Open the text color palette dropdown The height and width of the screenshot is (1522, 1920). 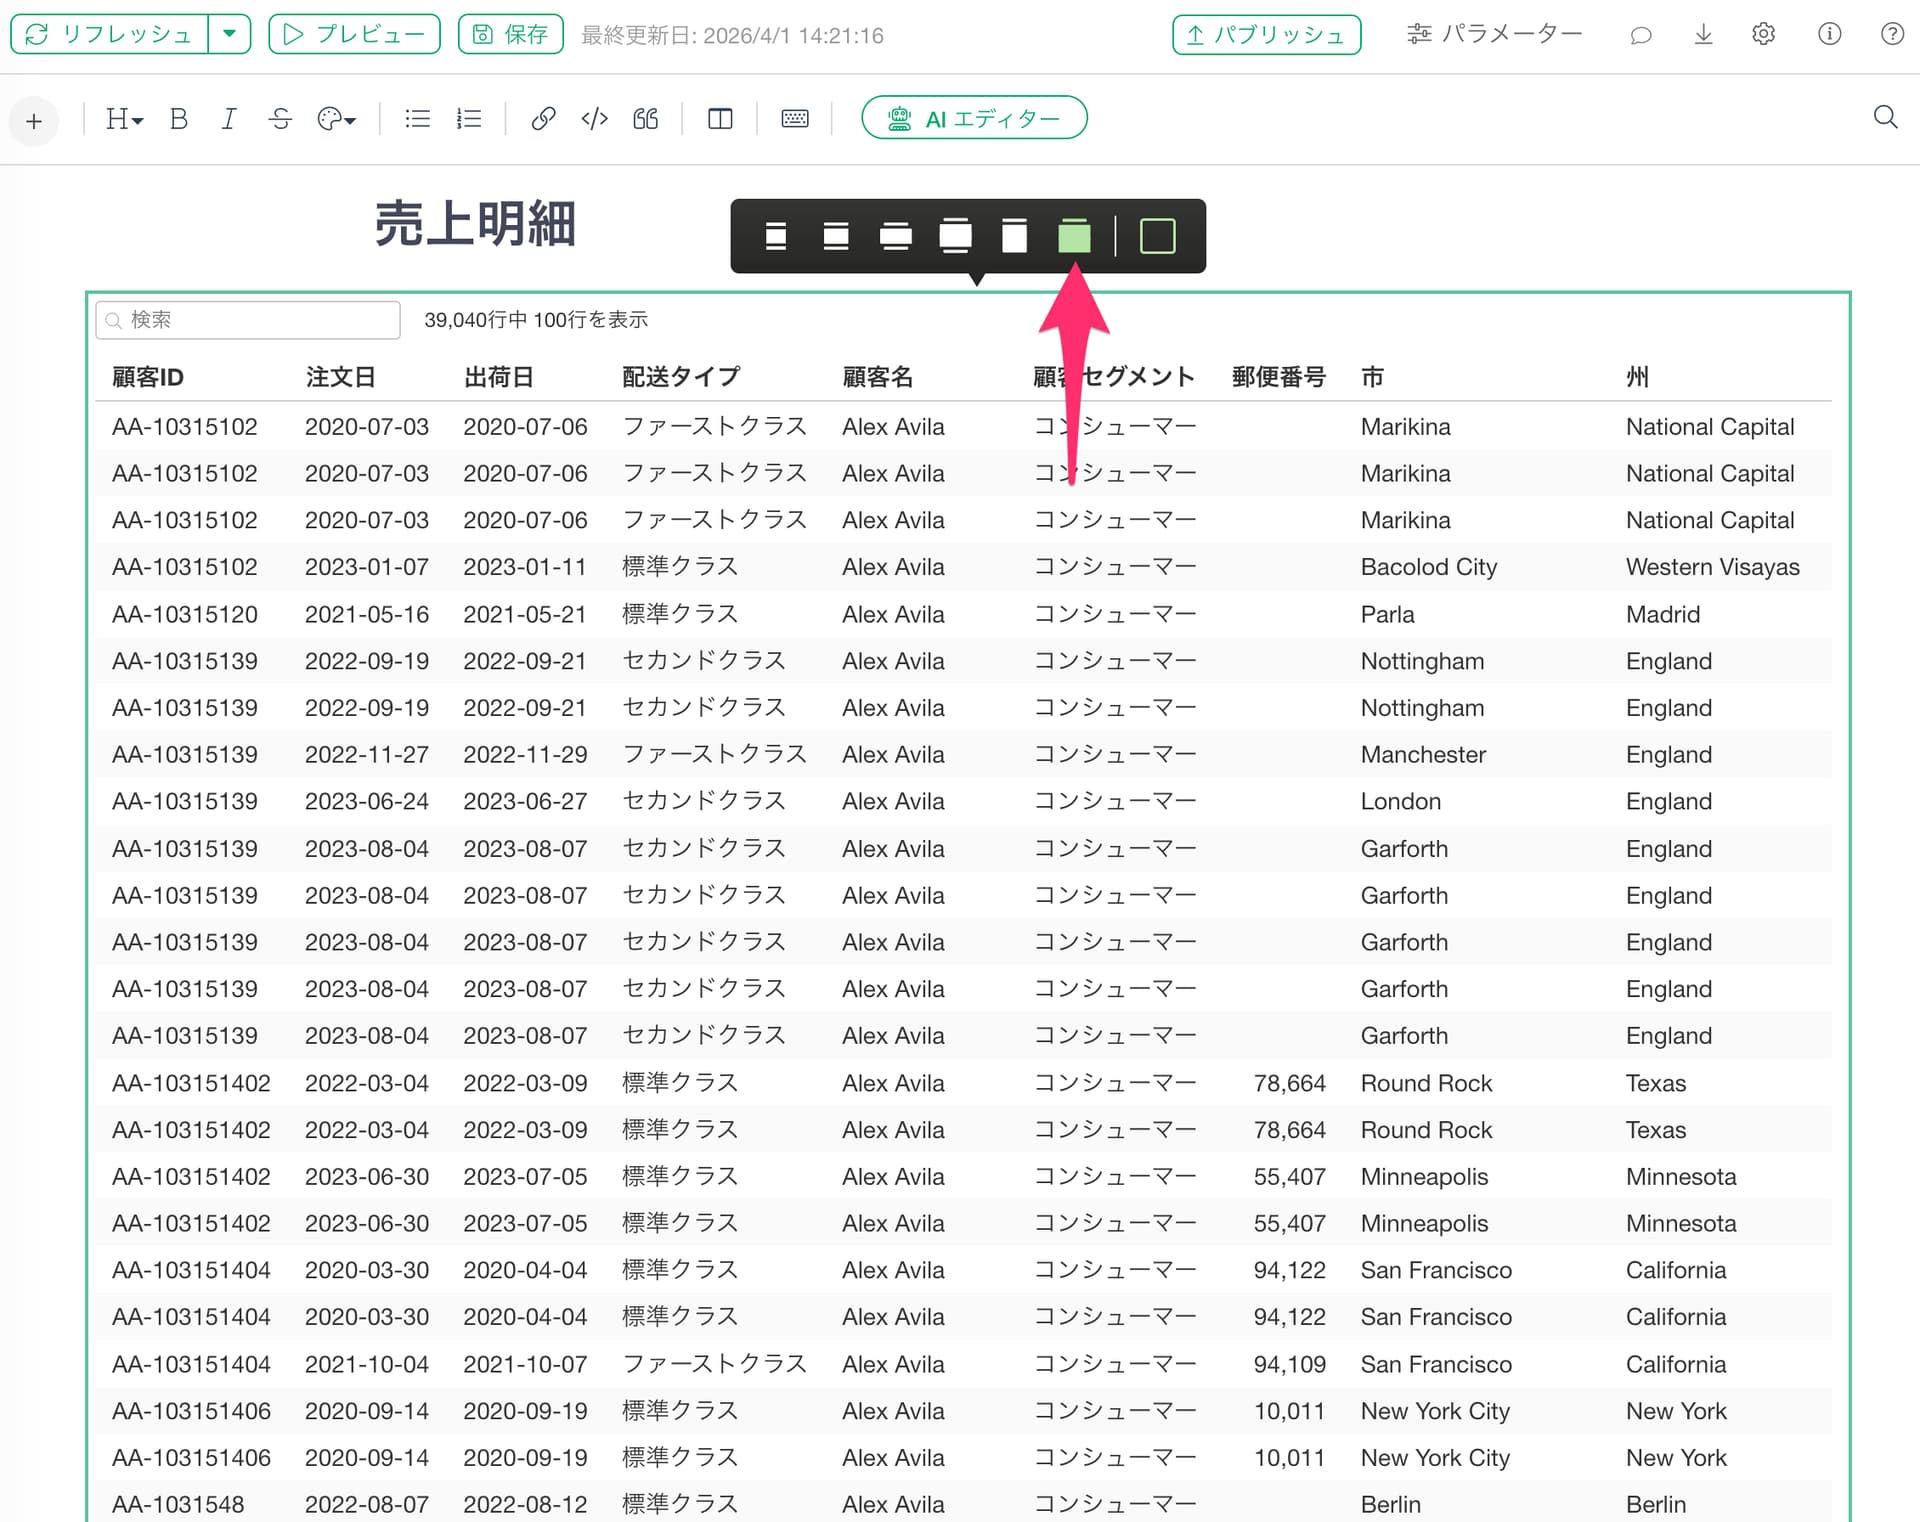pyautogui.click(x=336, y=119)
